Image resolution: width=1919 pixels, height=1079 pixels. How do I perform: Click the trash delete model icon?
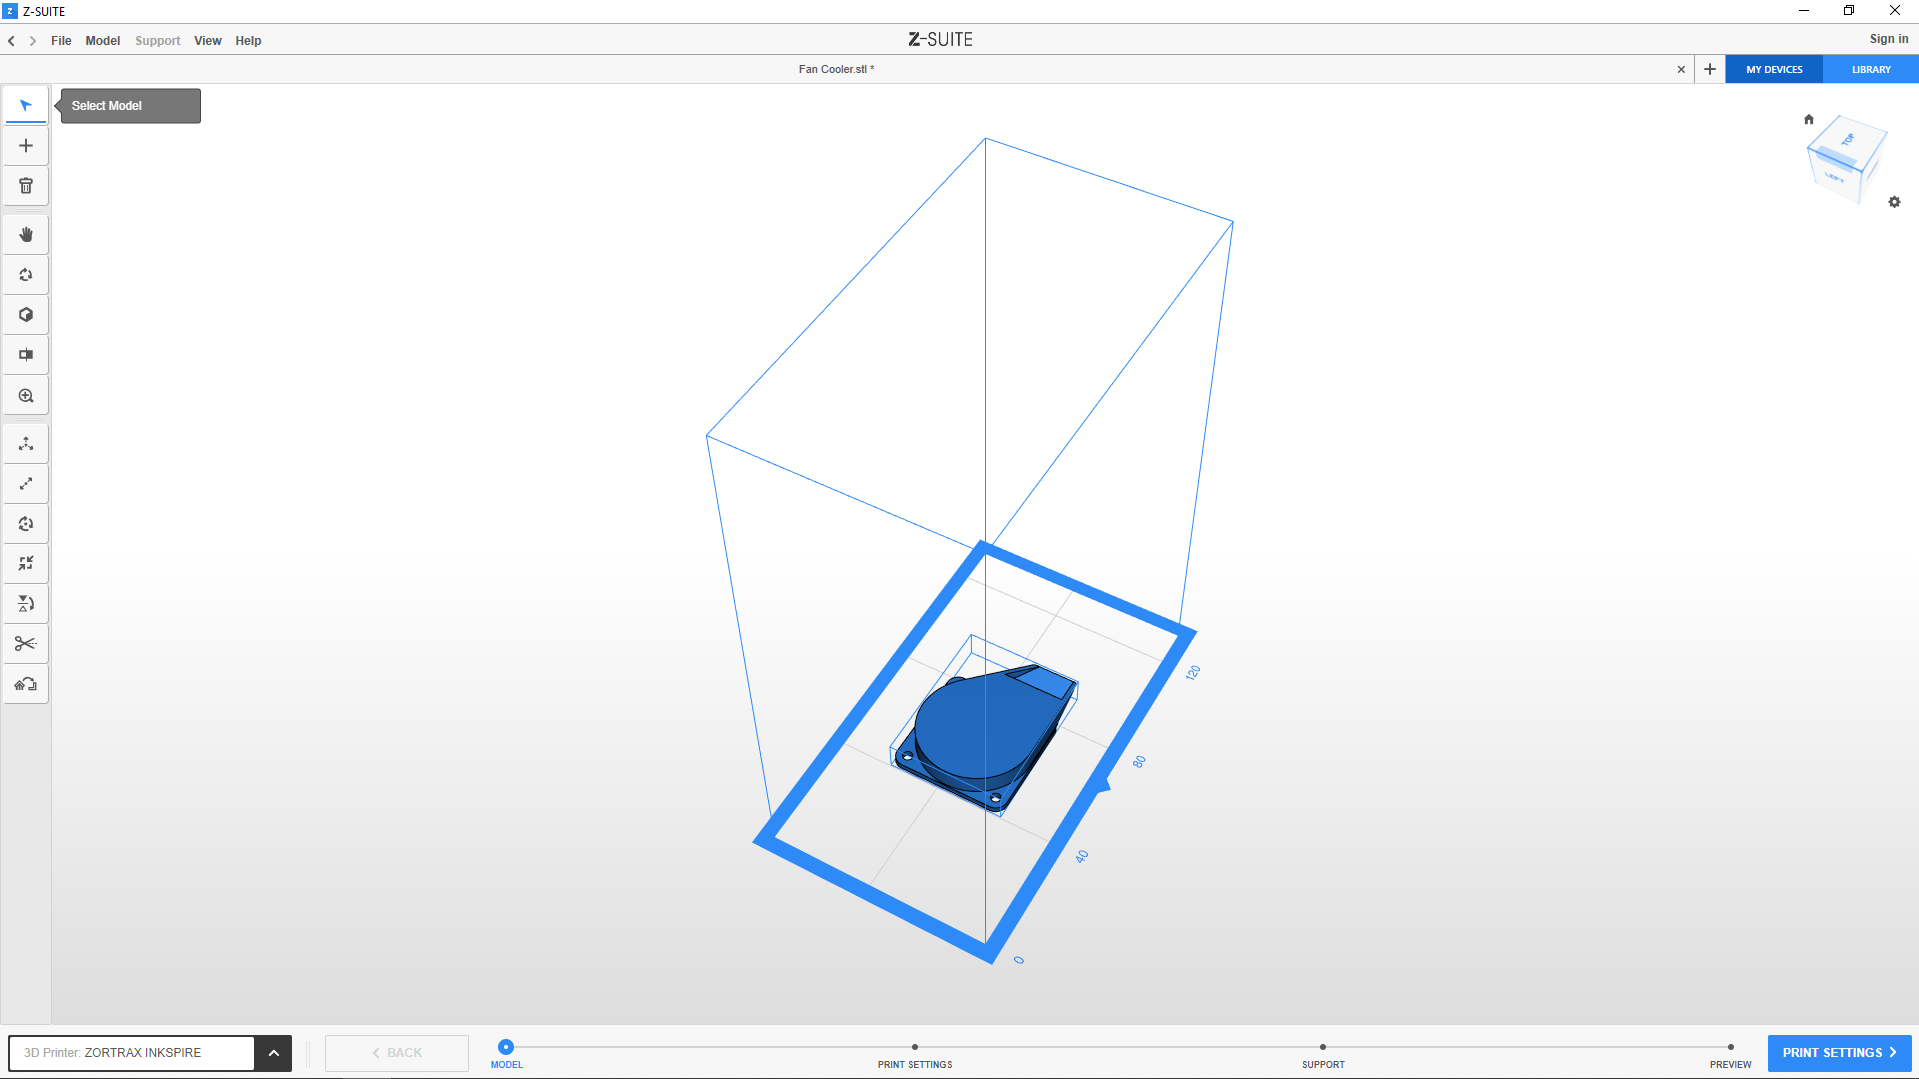pos(26,186)
